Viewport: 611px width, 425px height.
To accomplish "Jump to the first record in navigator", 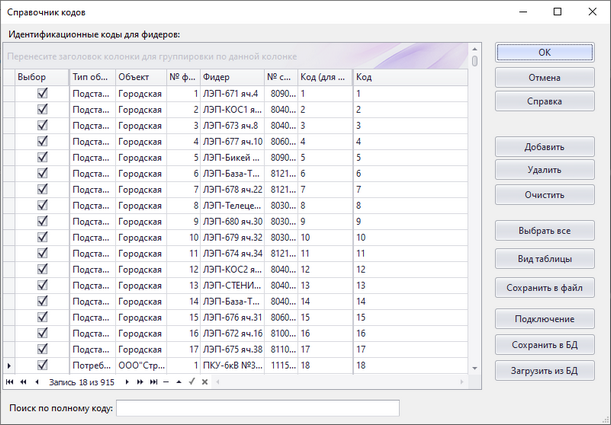I will (x=10, y=382).
